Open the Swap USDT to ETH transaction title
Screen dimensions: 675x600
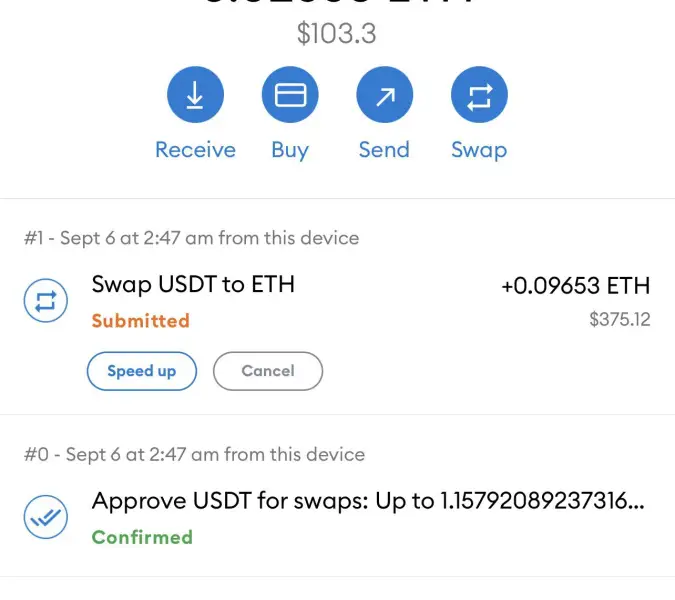coord(193,285)
